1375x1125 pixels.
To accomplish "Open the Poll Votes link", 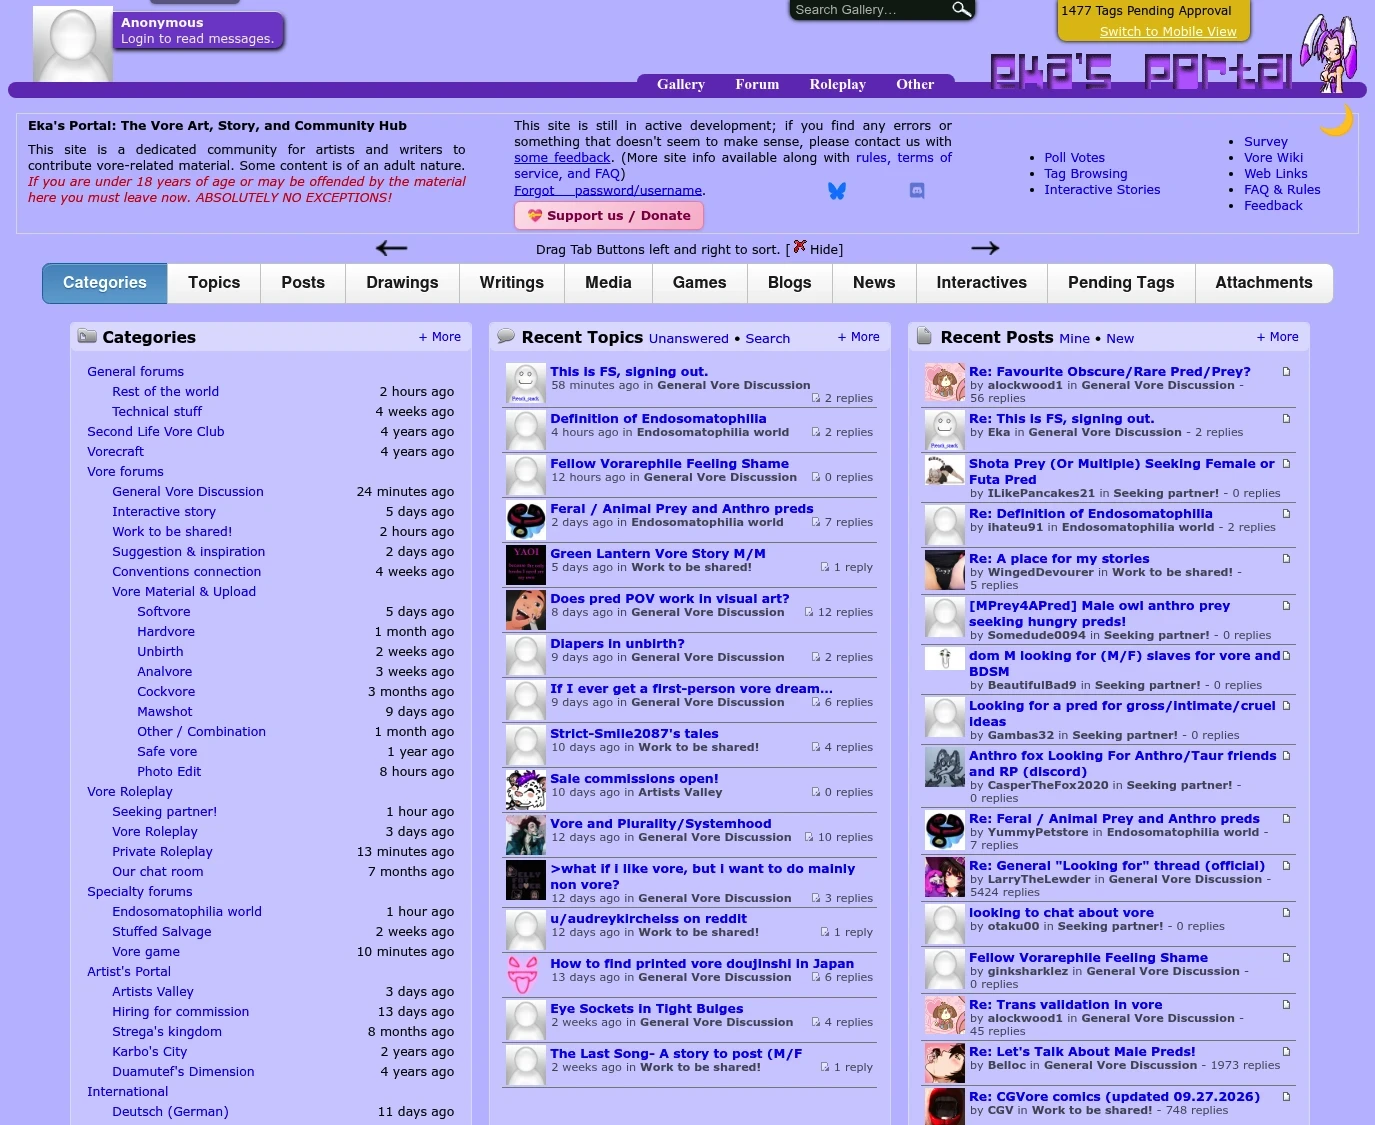I will tap(1075, 158).
